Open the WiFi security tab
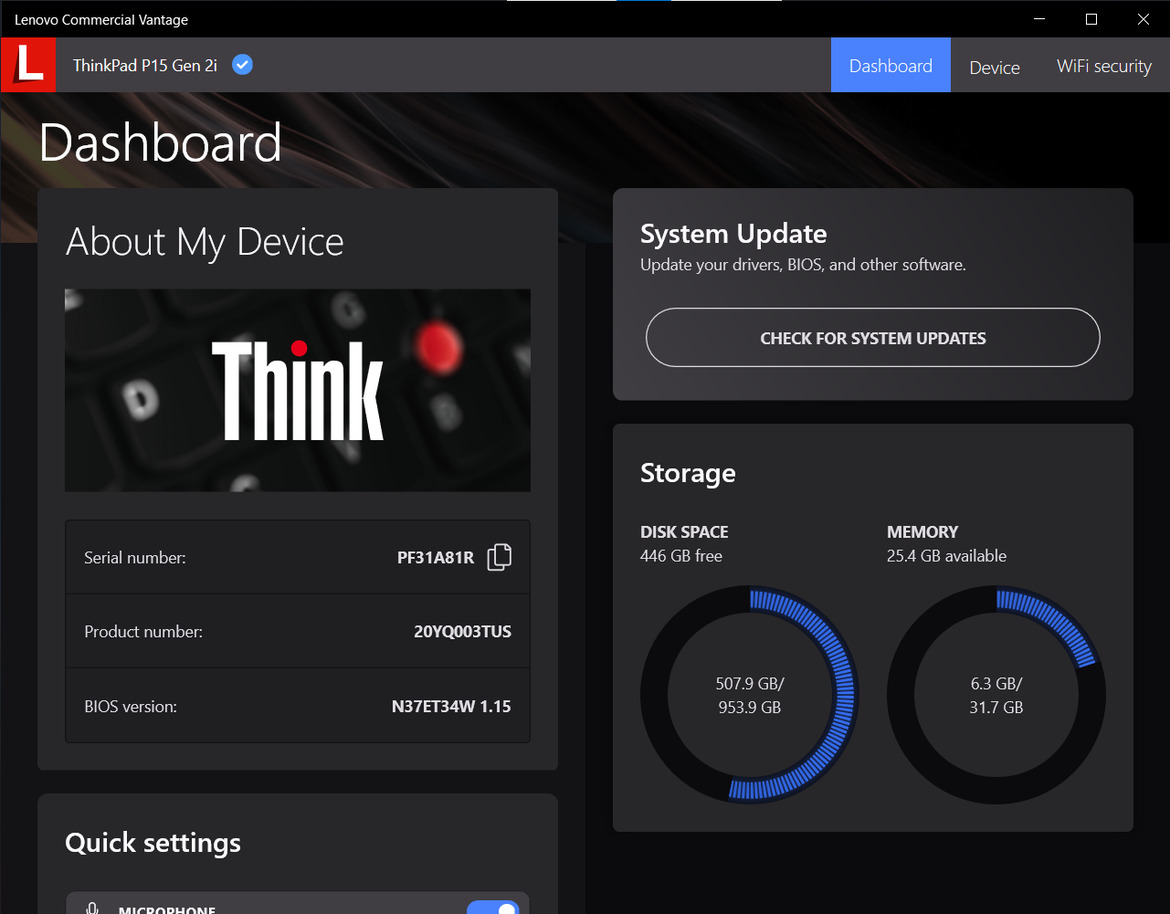 [x=1104, y=66]
